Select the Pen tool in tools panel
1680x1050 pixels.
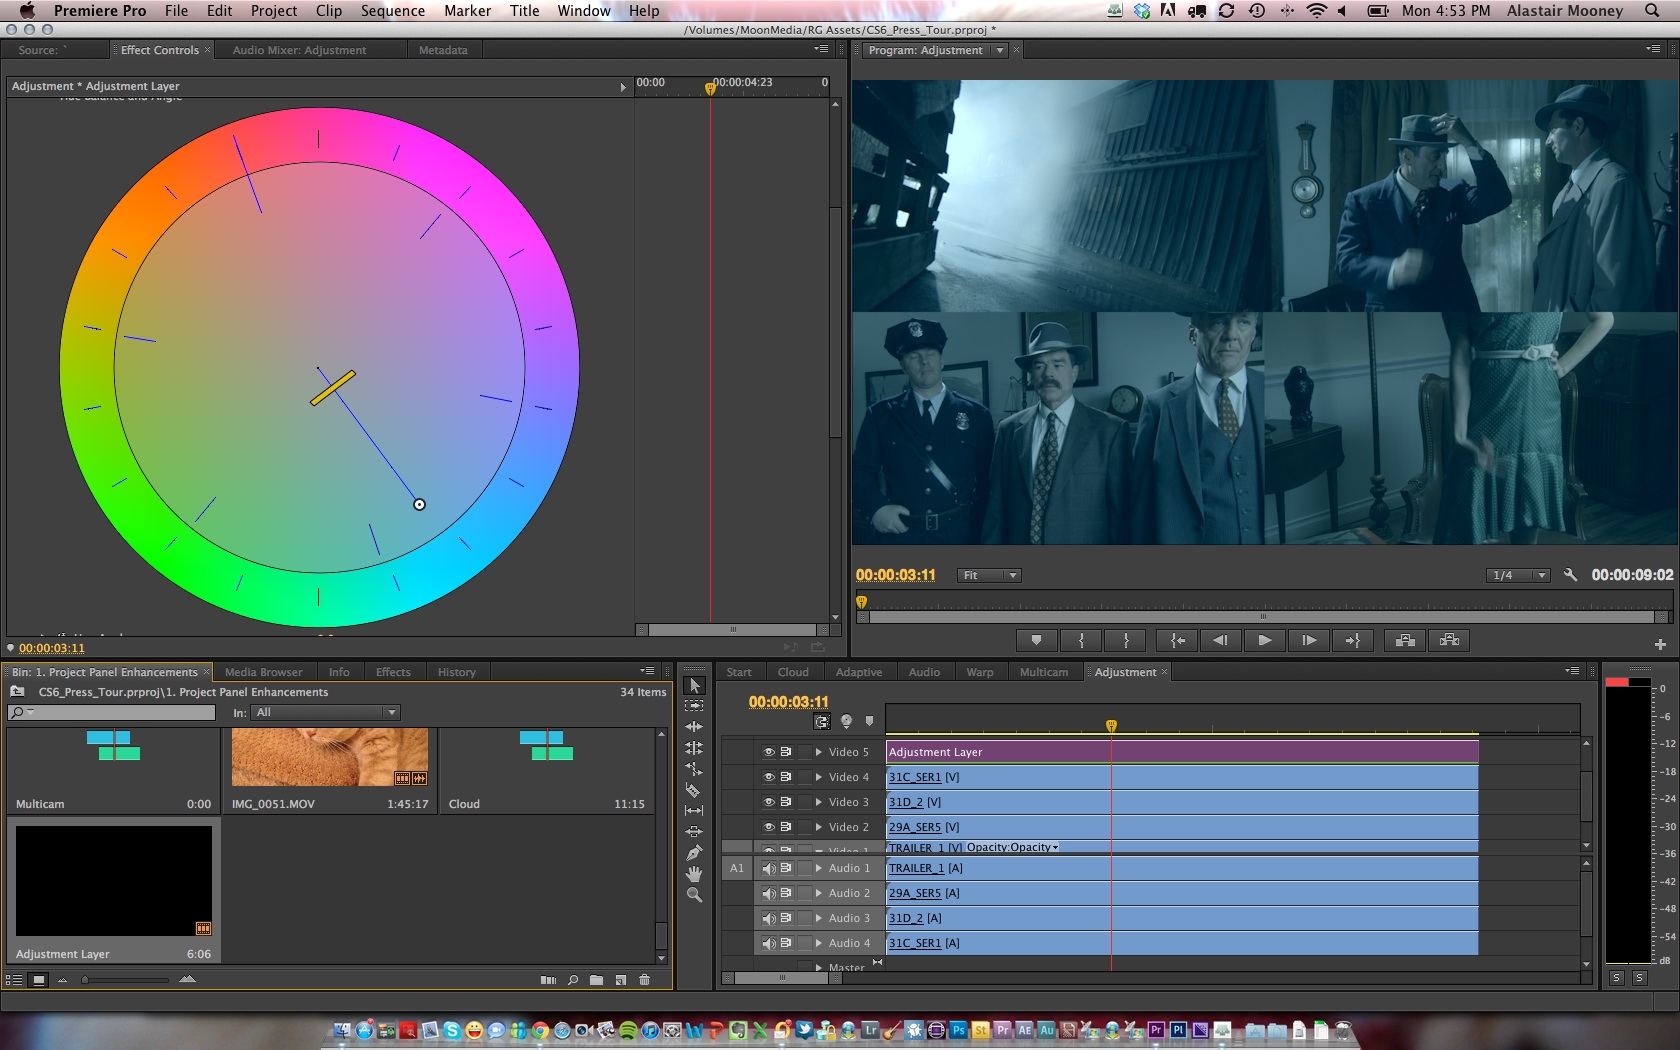[x=693, y=853]
